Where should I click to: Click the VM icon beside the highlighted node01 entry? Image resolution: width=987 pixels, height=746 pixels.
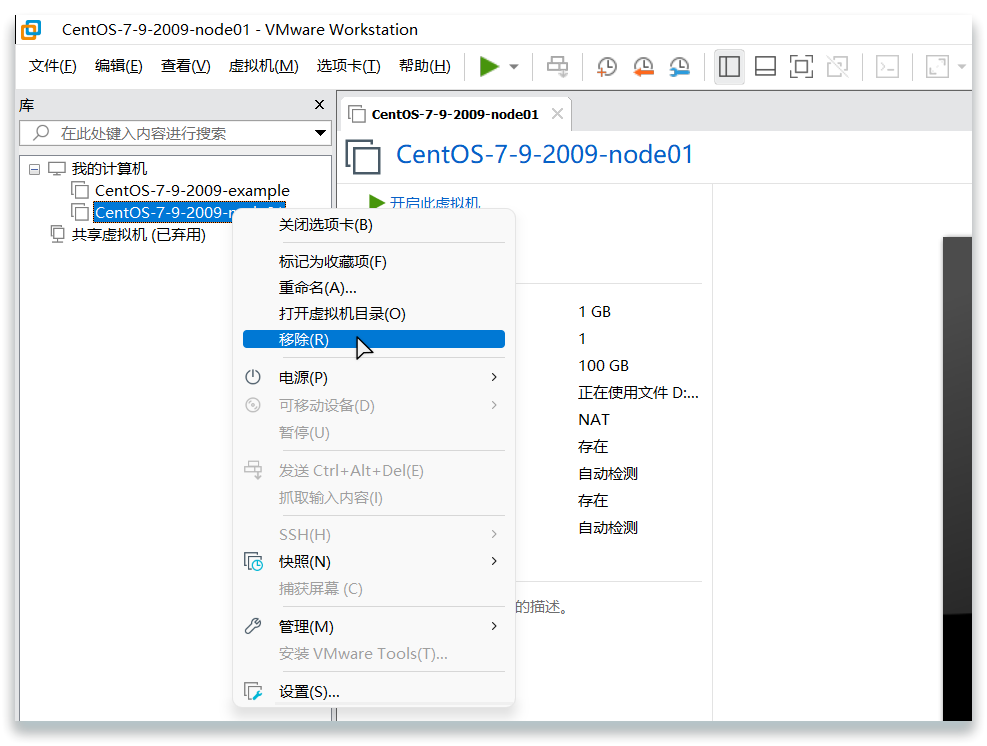point(80,212)
